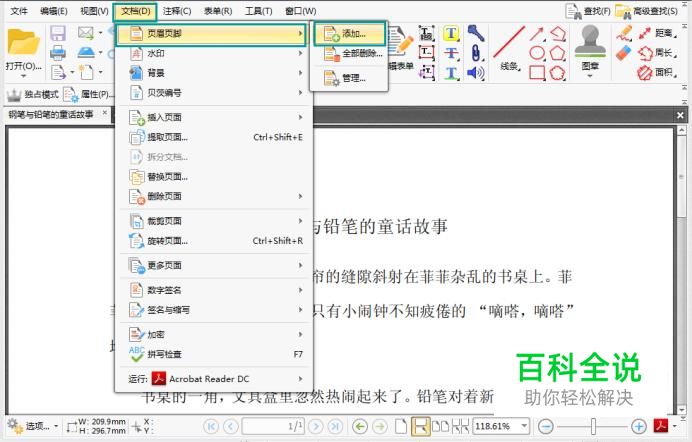The height and width of the screenshot is (442, 692).
Task: Expand the Background (背景) submenu
Action: coord(214,73)
